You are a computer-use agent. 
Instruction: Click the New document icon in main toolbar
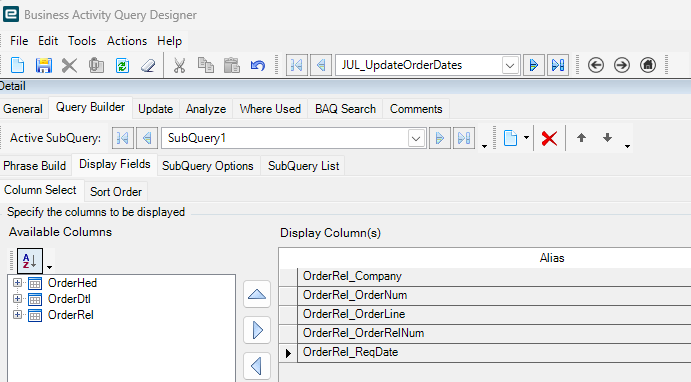pos(18,66)
